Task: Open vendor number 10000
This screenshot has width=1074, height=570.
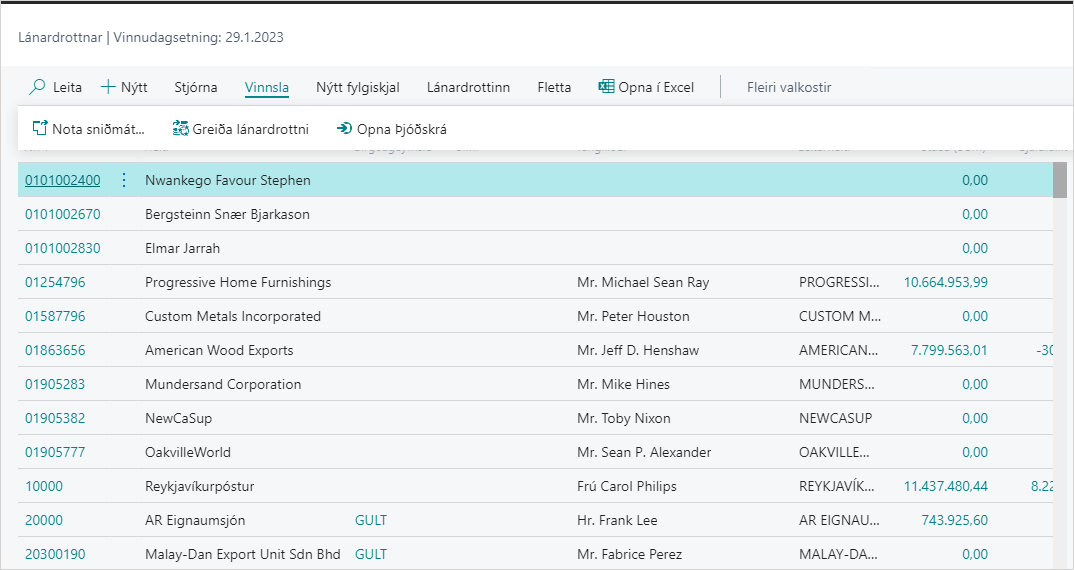Action: click(x=44, y=486)
